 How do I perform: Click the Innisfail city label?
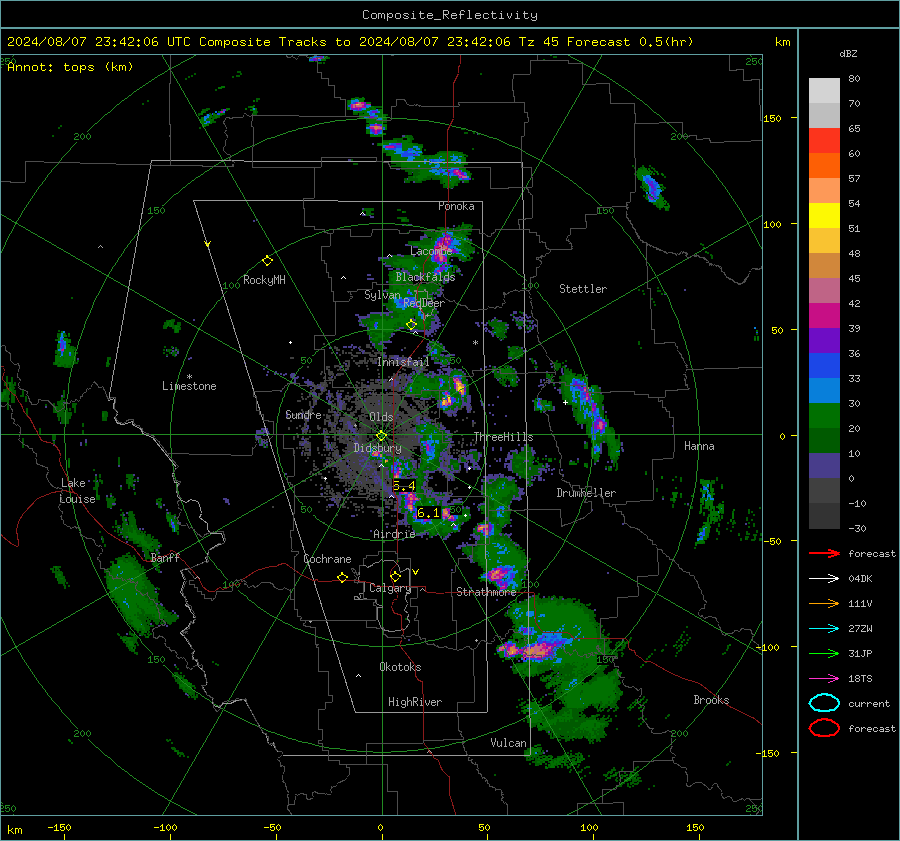point(404,362)
